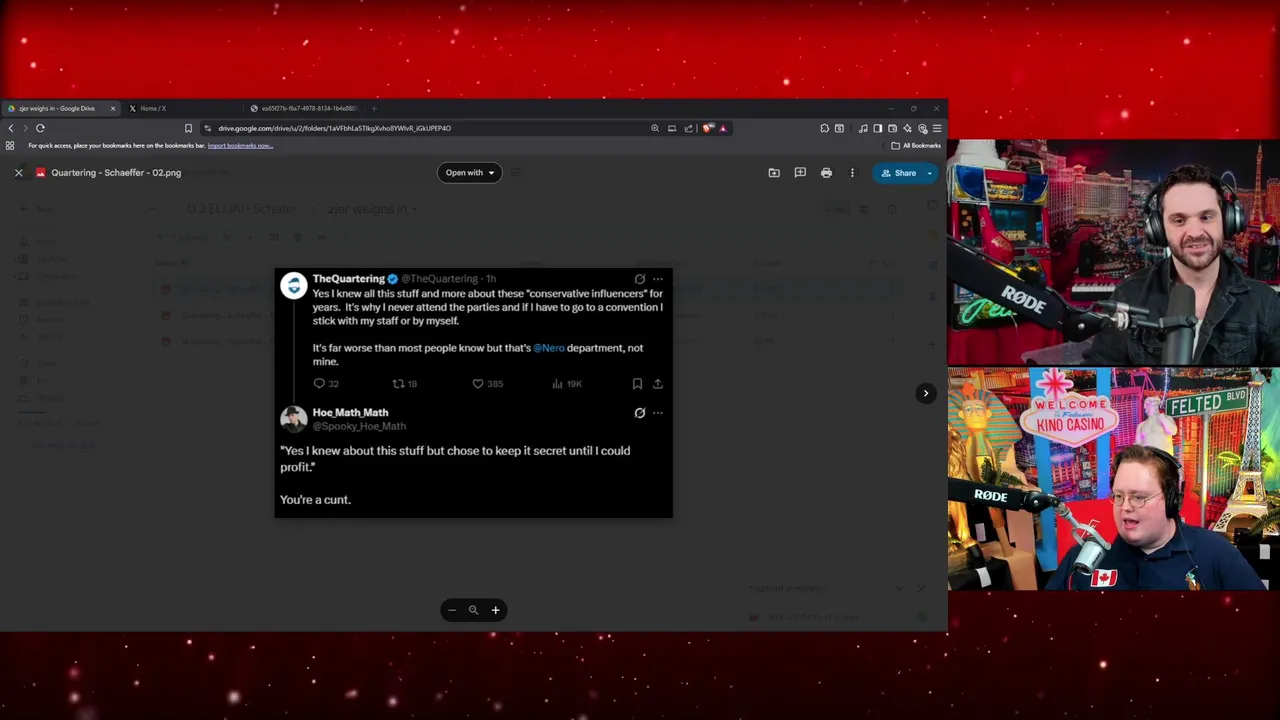1280x720 pixels.
Task: Add a shortcut to Drive for this file
Action: (774, 173)
